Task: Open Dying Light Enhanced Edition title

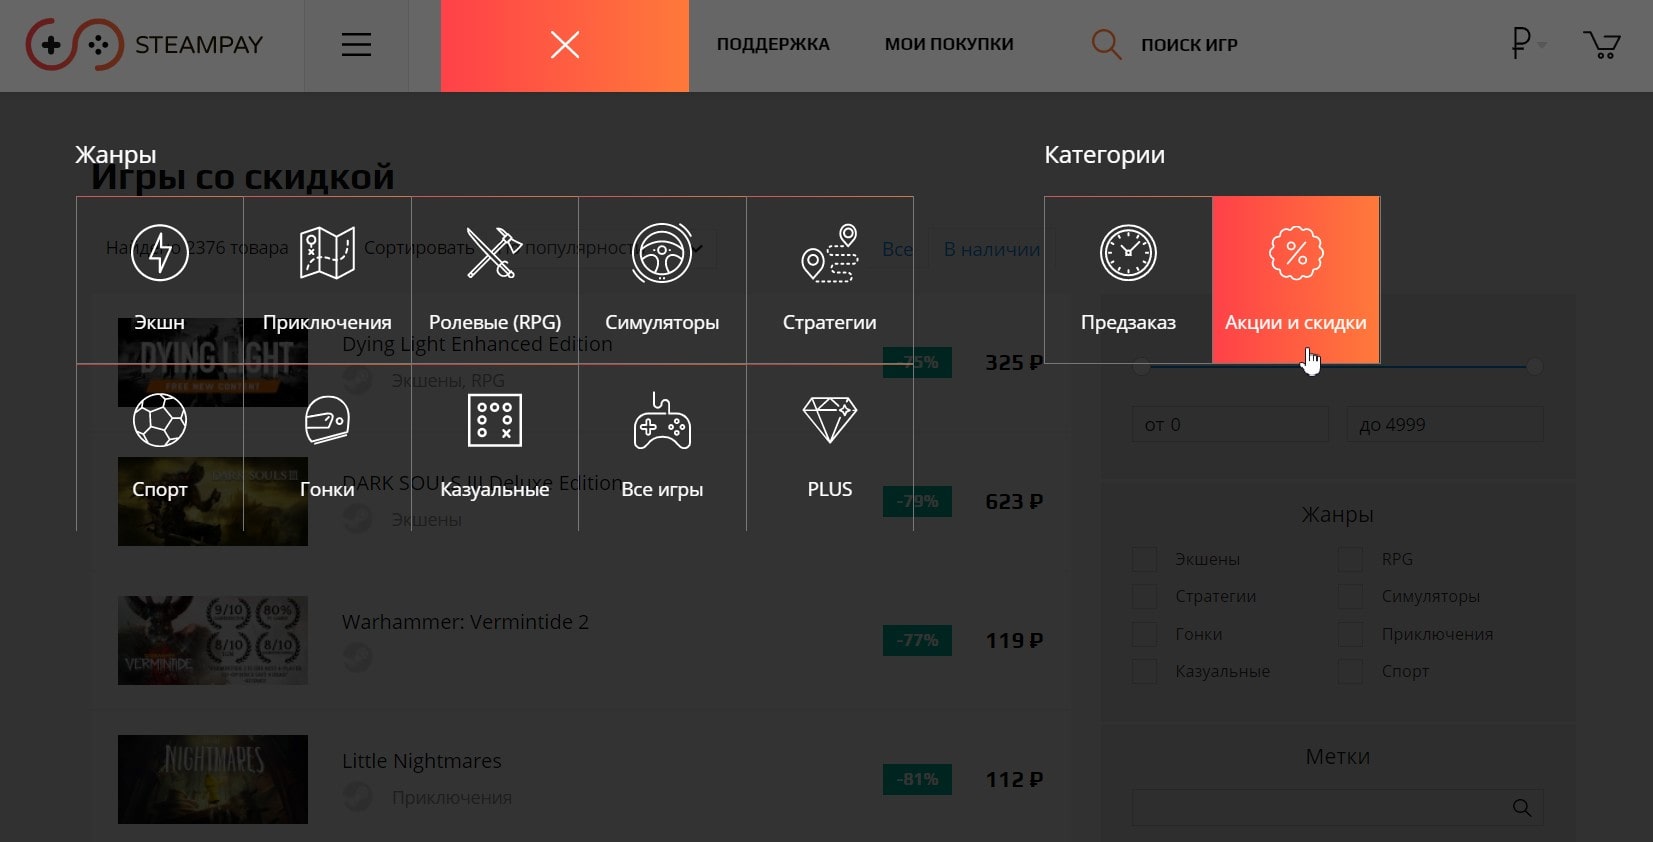Action: coord(477,344)
